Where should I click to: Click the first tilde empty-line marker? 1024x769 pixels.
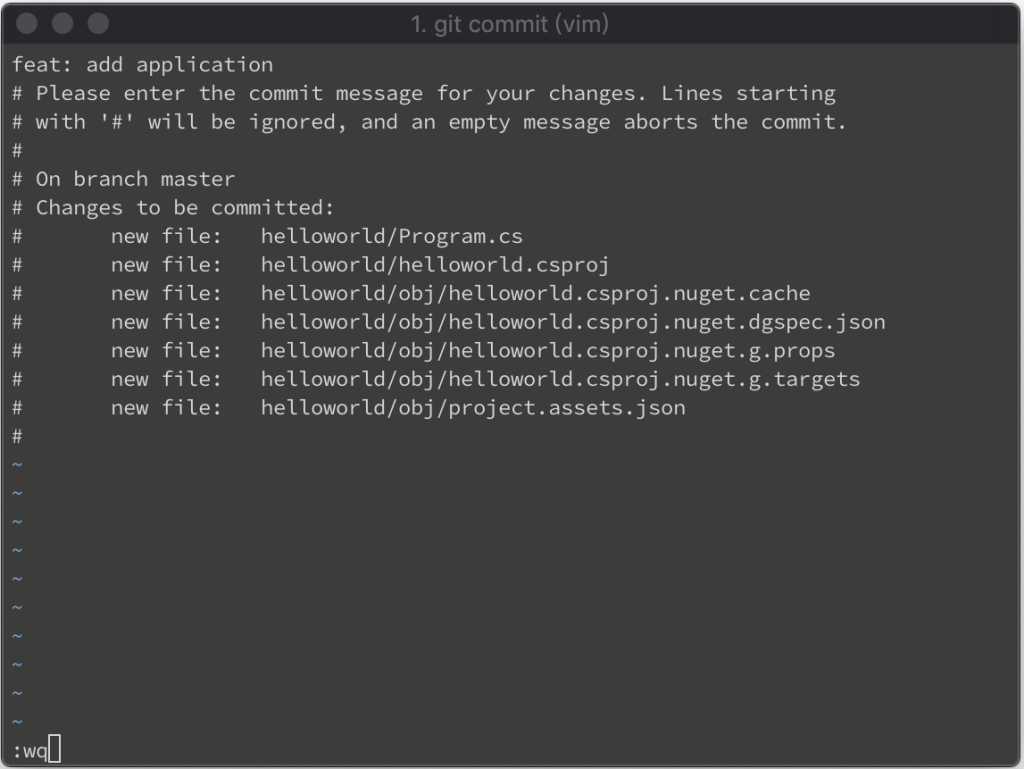(x=18, y=465)
